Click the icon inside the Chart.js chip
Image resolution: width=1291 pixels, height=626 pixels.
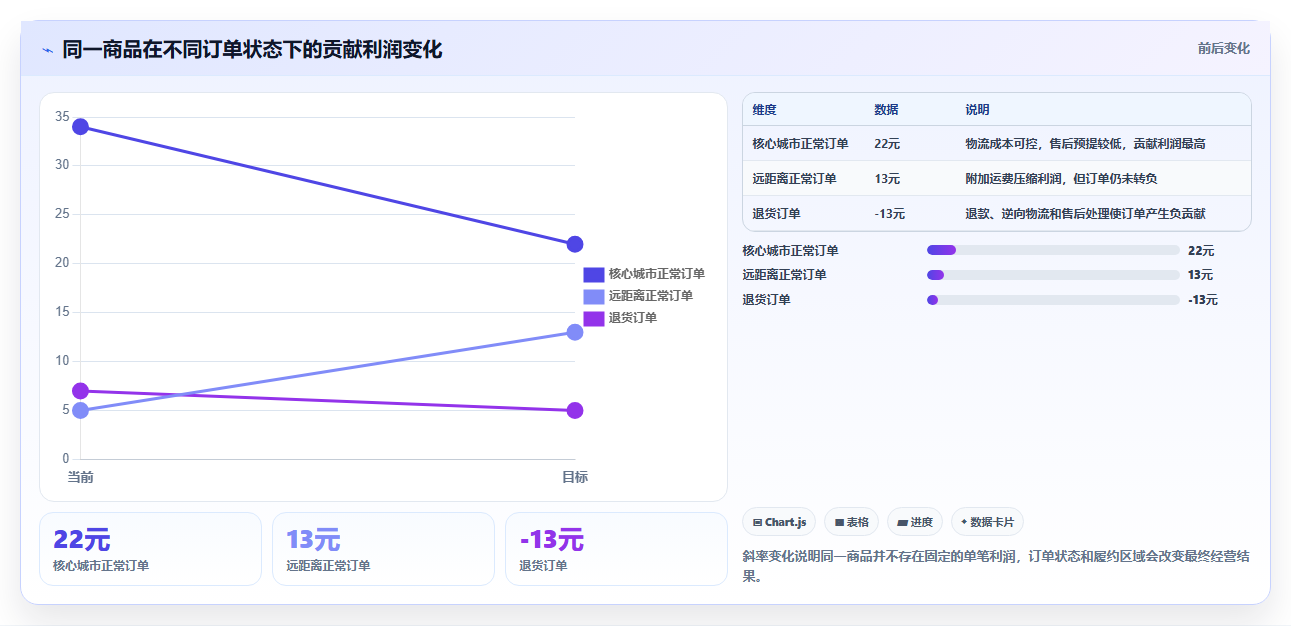[757, 522]
